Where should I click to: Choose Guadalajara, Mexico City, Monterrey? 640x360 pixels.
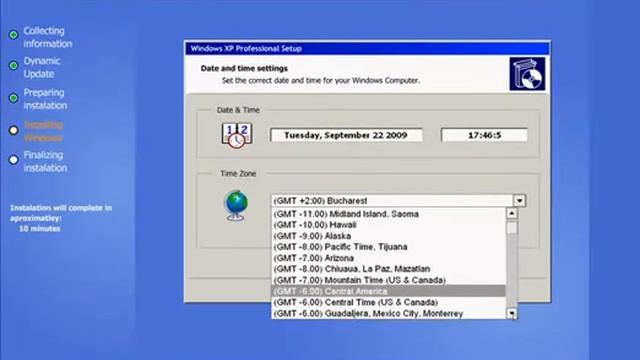389,313
